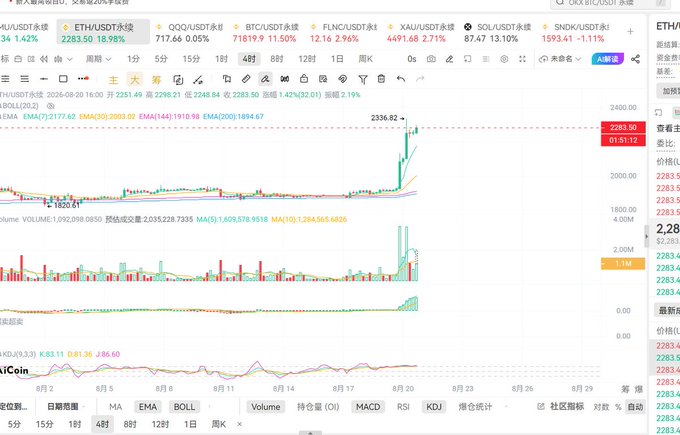Open the 未命名 layout dropdown
Viewport: 680px width, 435px height.
[560, 59]
